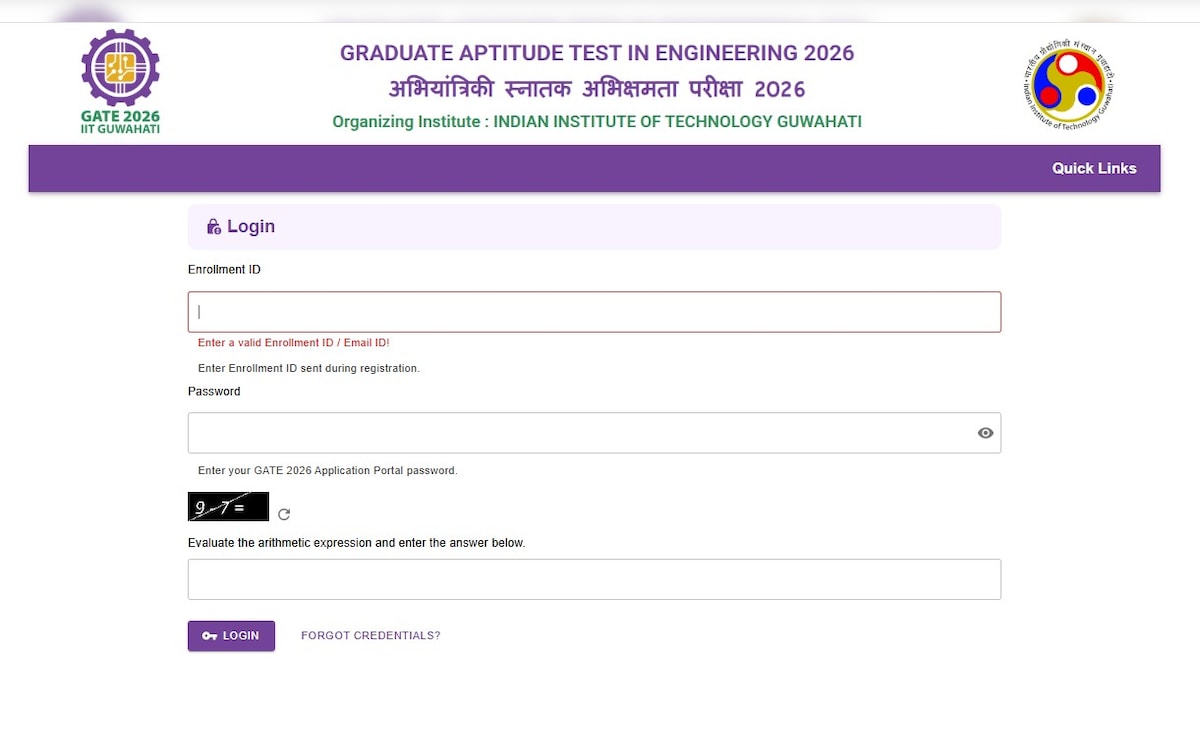Click the lock icon beside Login heading
1200x738 pixels.
coord(213,227)
